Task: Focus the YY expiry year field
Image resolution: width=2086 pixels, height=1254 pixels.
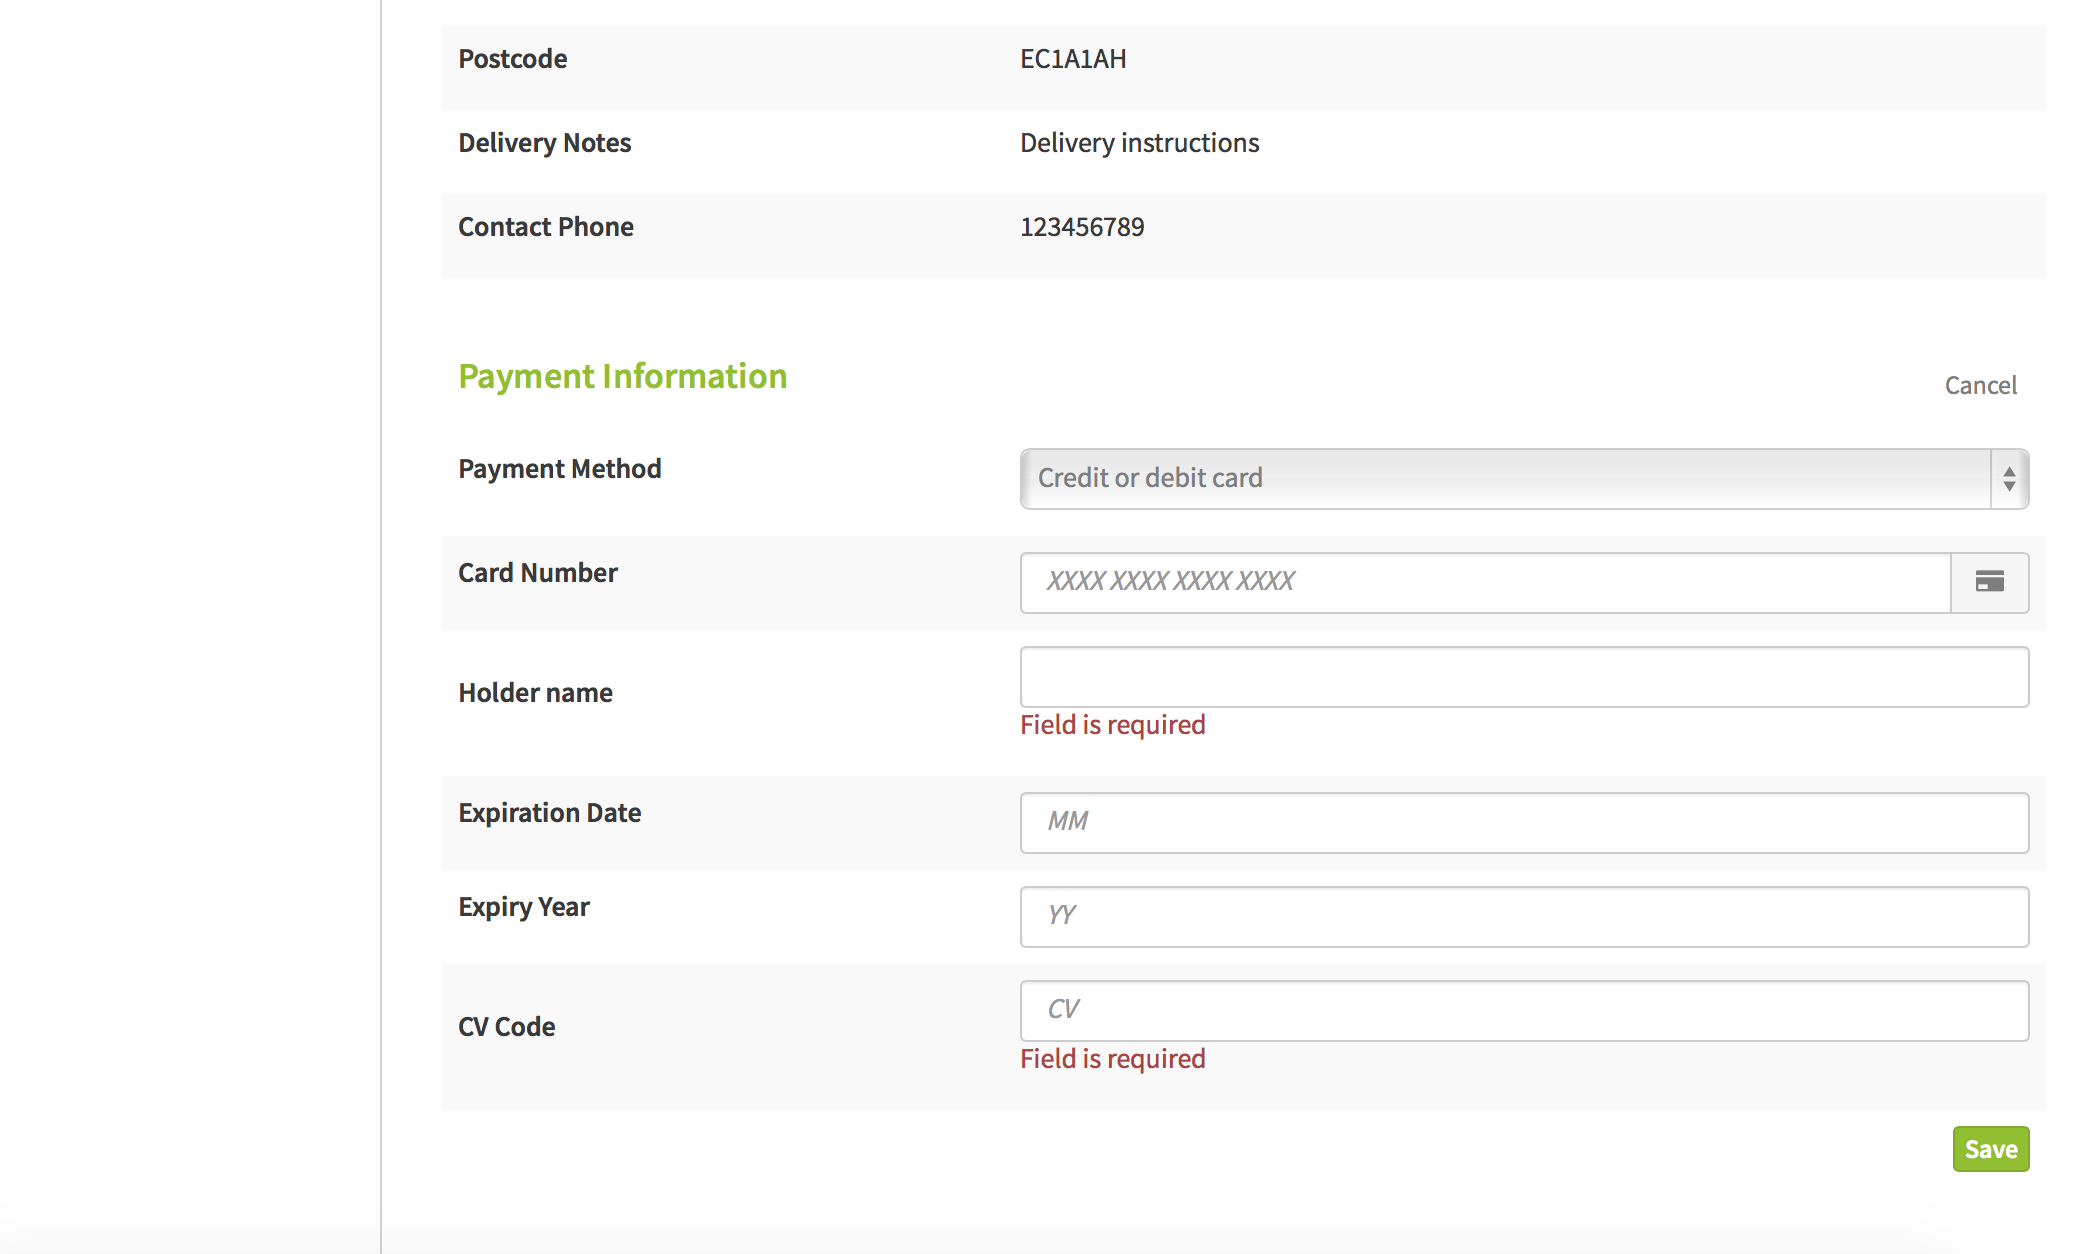Action: pos(1523,916)
